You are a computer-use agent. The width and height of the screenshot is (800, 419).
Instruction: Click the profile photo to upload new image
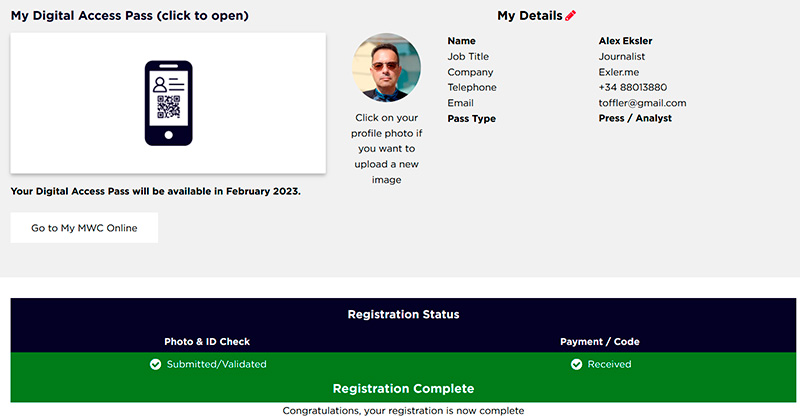tap(386, 68)
